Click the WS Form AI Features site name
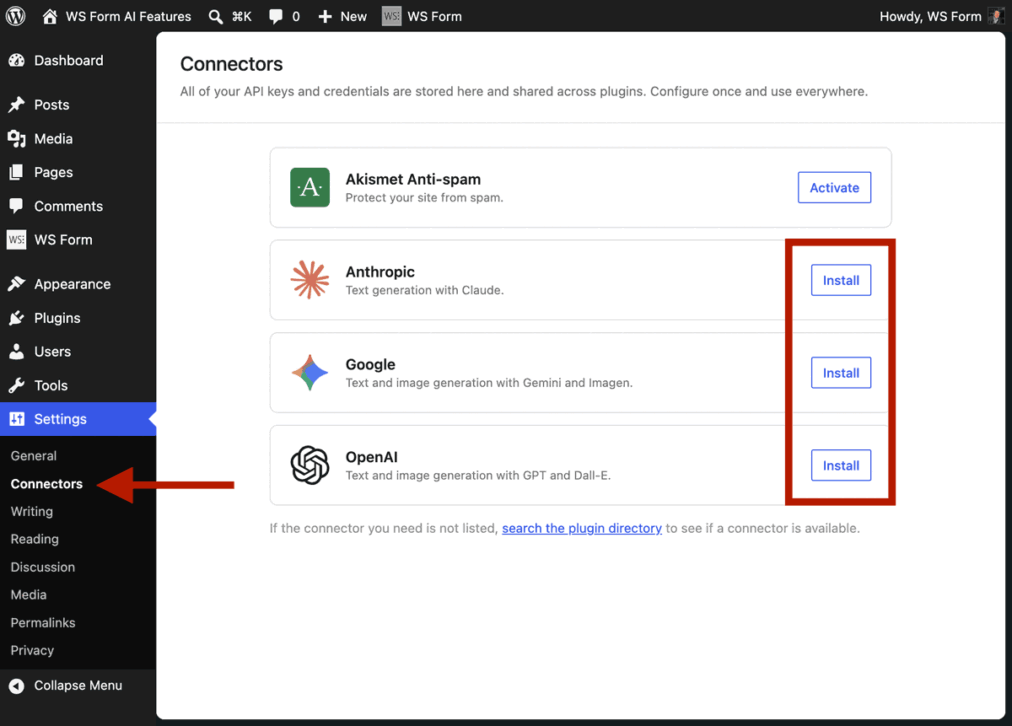 (x=128, y=17)
